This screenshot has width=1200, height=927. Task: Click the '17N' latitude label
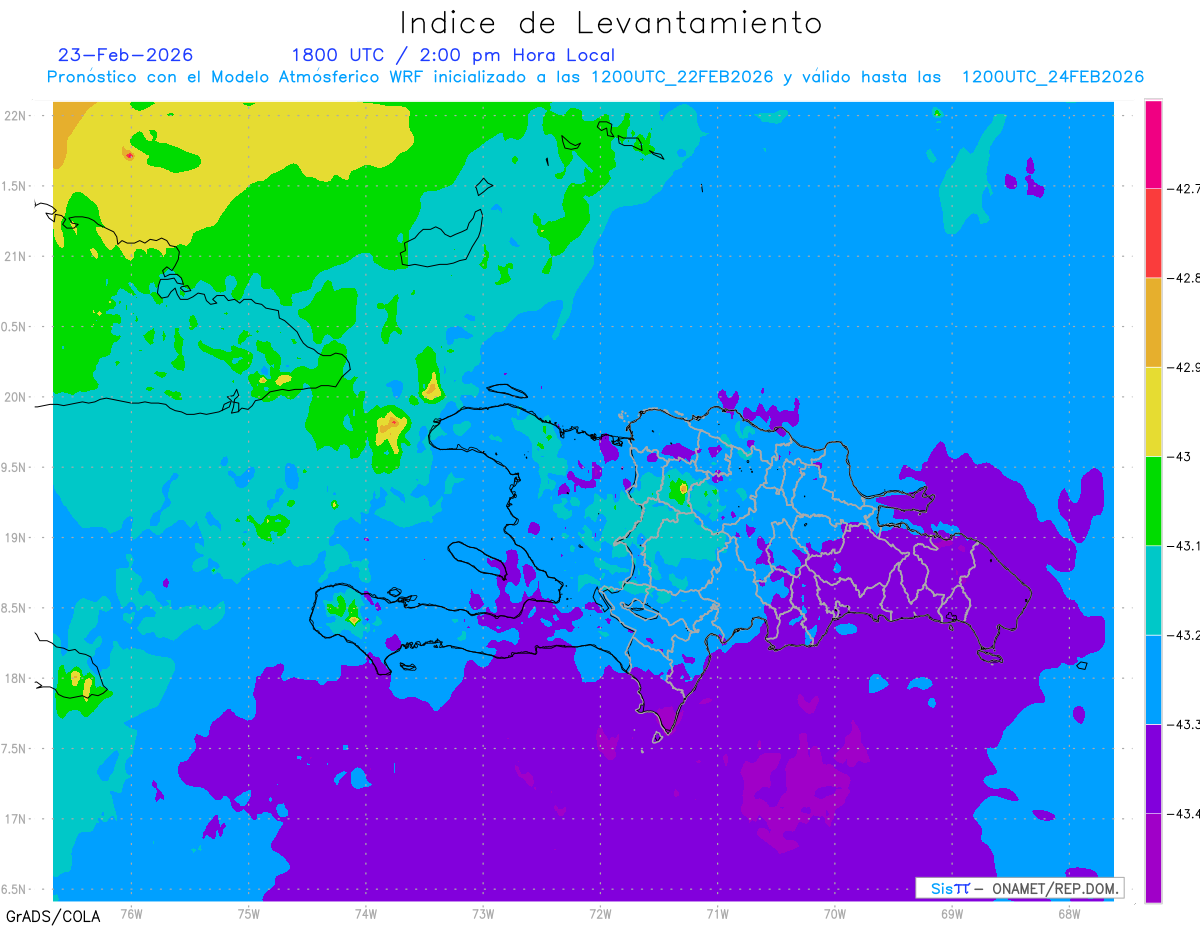point(17,819)
